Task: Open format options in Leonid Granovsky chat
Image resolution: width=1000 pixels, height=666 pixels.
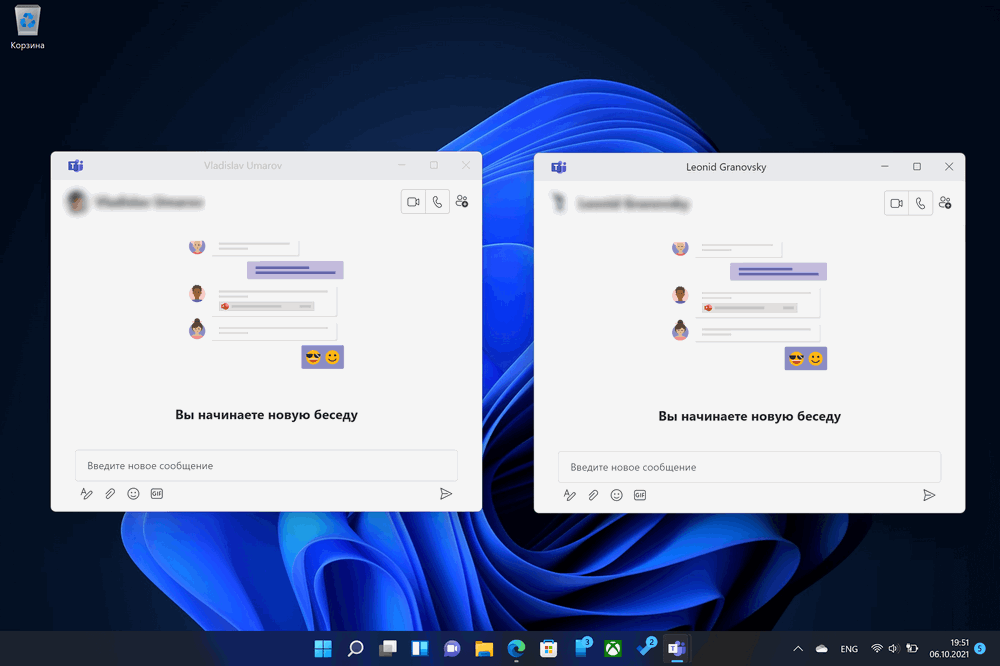Action: [x=570, y=495]
